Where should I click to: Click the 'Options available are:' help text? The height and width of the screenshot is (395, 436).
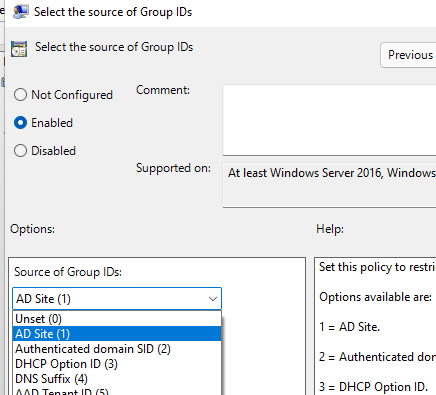tap(375, 297)
